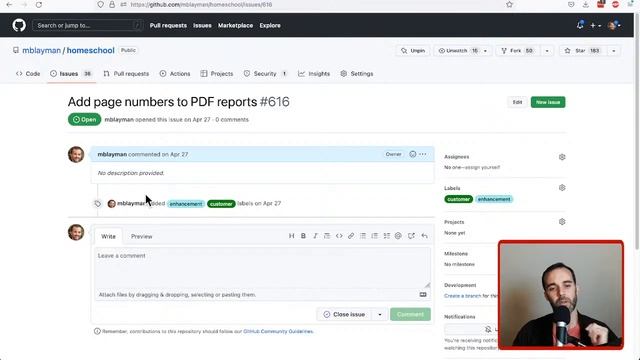Image resolution: width=640 pixels, height=360 pixels.
Task: Click the green Comment button
Action: point(410,314)
